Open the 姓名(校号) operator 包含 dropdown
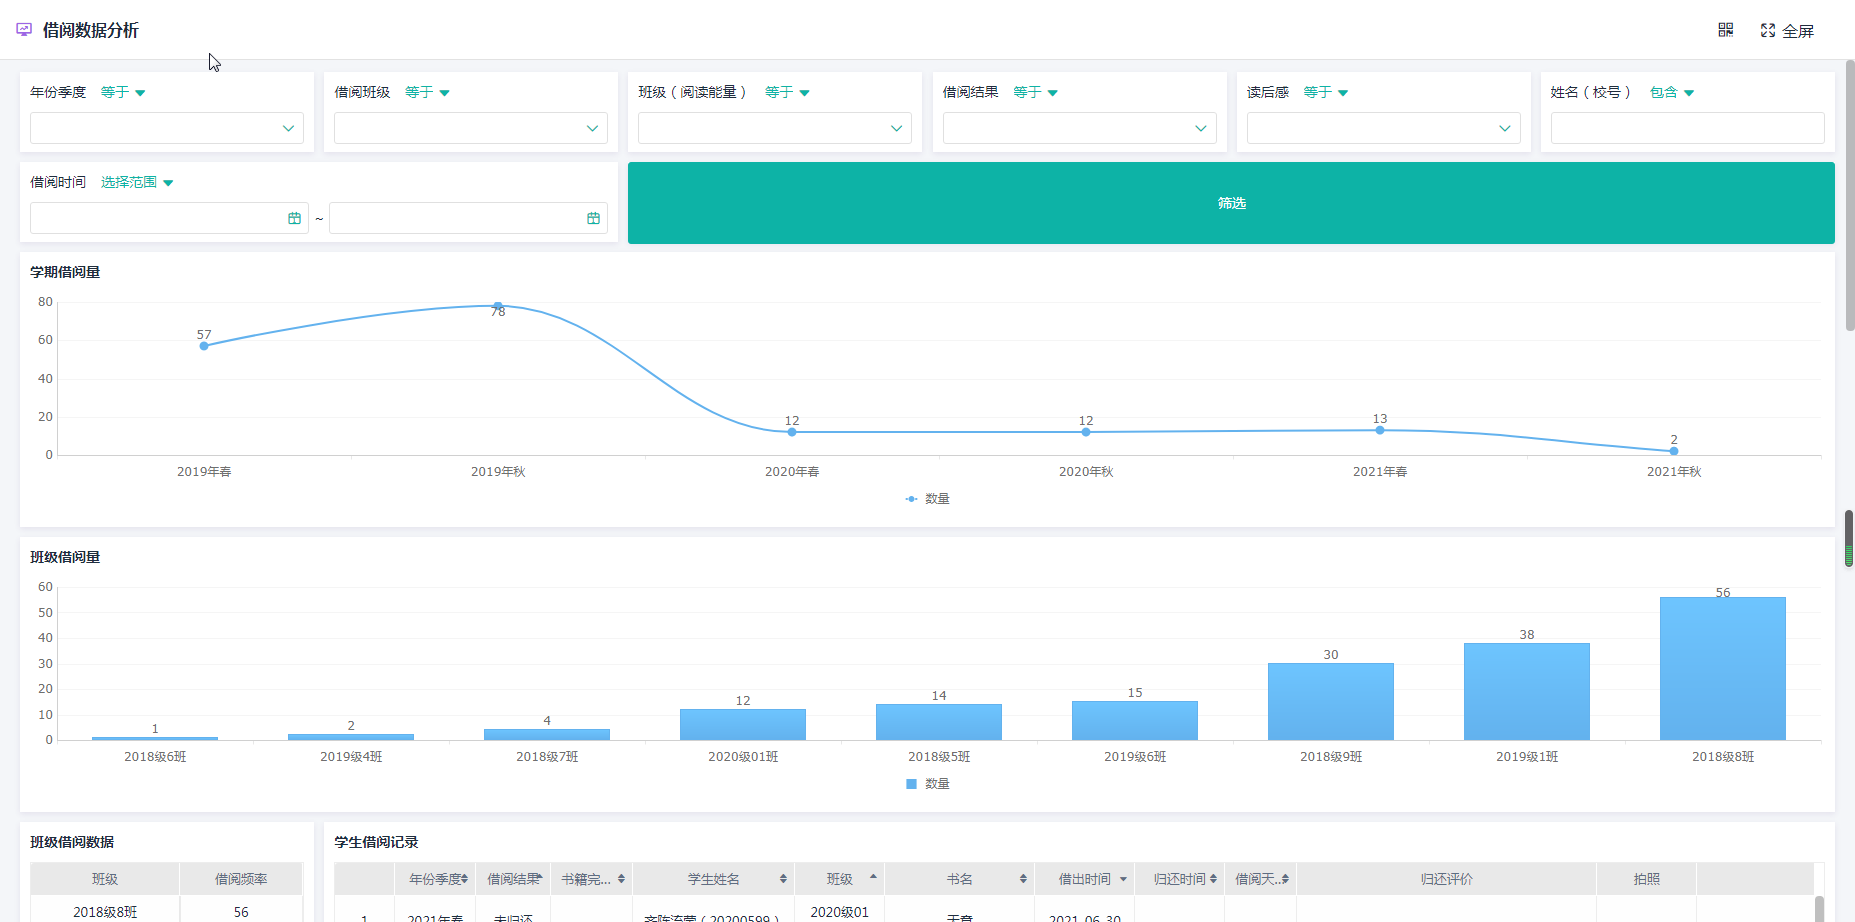 [x=1672, y=92]
